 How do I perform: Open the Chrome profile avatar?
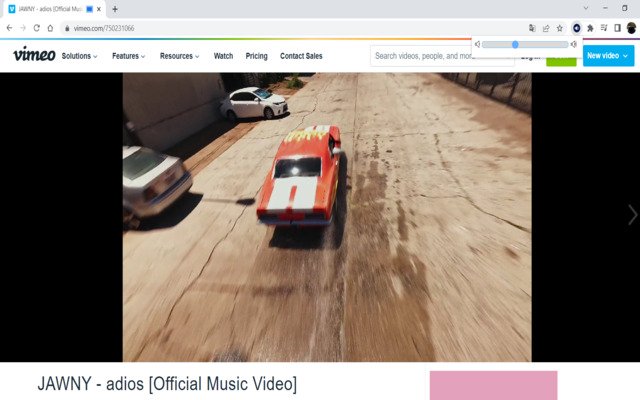(x=631, y=28)
